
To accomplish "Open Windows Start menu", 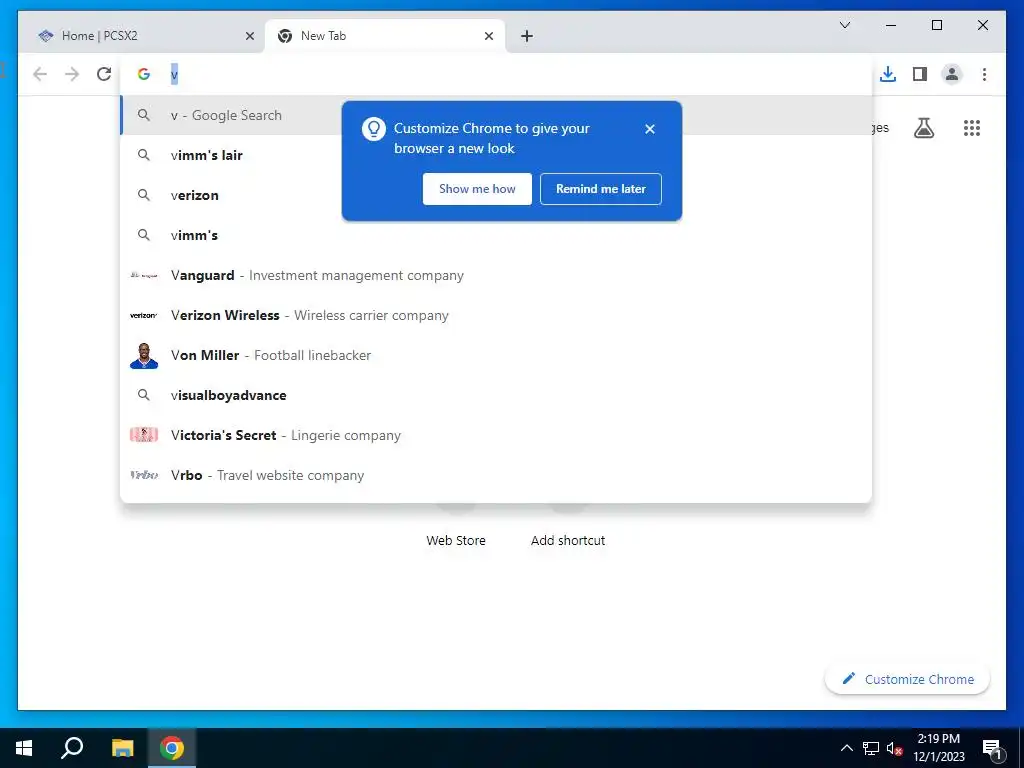I will click(24, 748).
